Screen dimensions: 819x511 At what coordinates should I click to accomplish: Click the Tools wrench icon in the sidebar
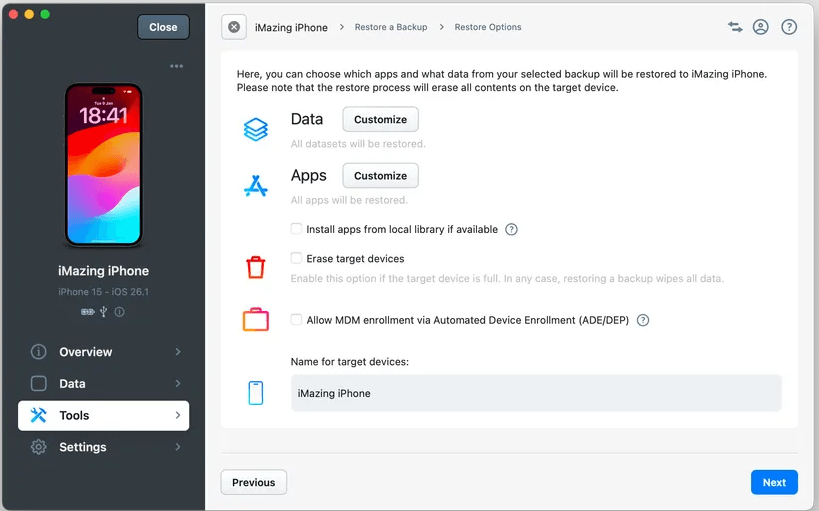point(39,415)
